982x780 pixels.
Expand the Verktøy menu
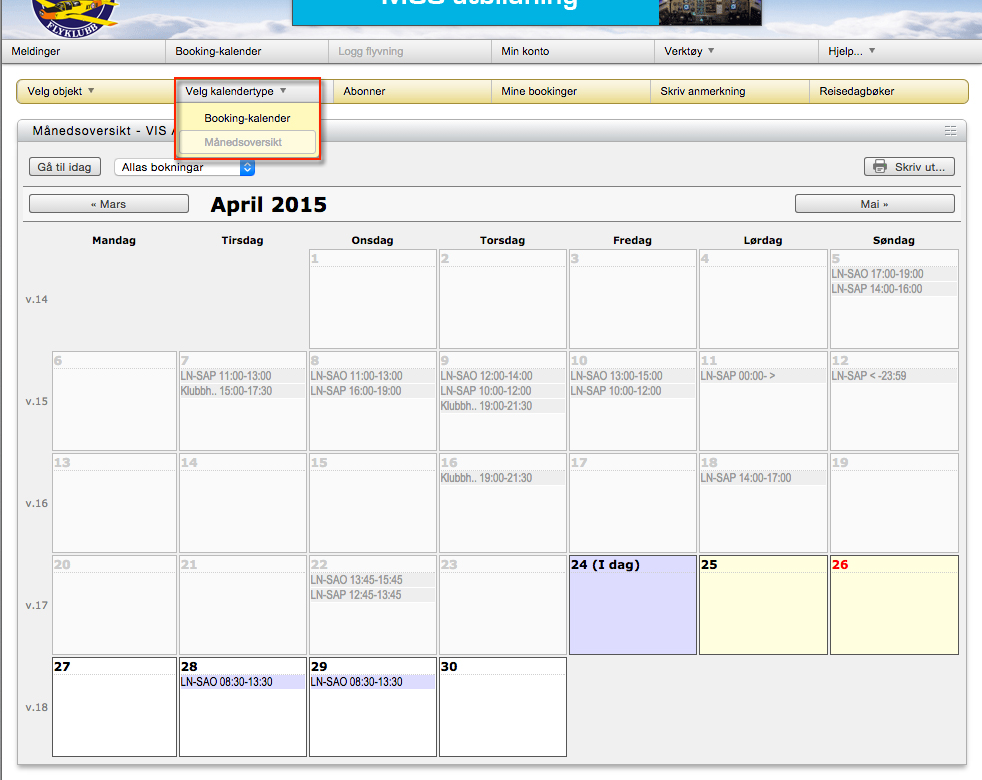(689, 51)
